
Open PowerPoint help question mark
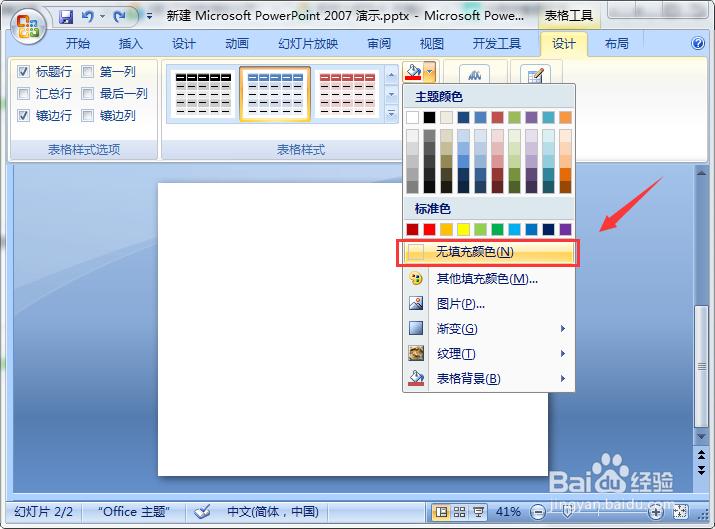(x=698, y=43)
